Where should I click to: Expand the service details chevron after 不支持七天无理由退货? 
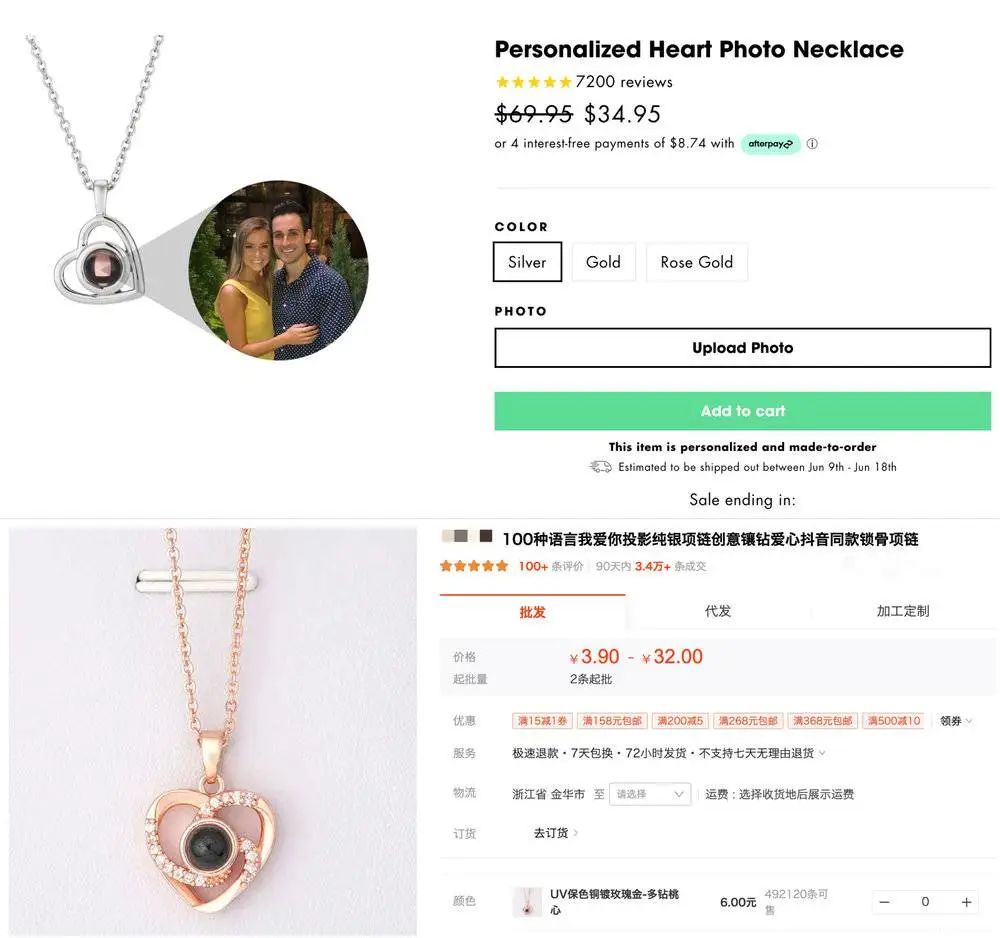point(822,753)
